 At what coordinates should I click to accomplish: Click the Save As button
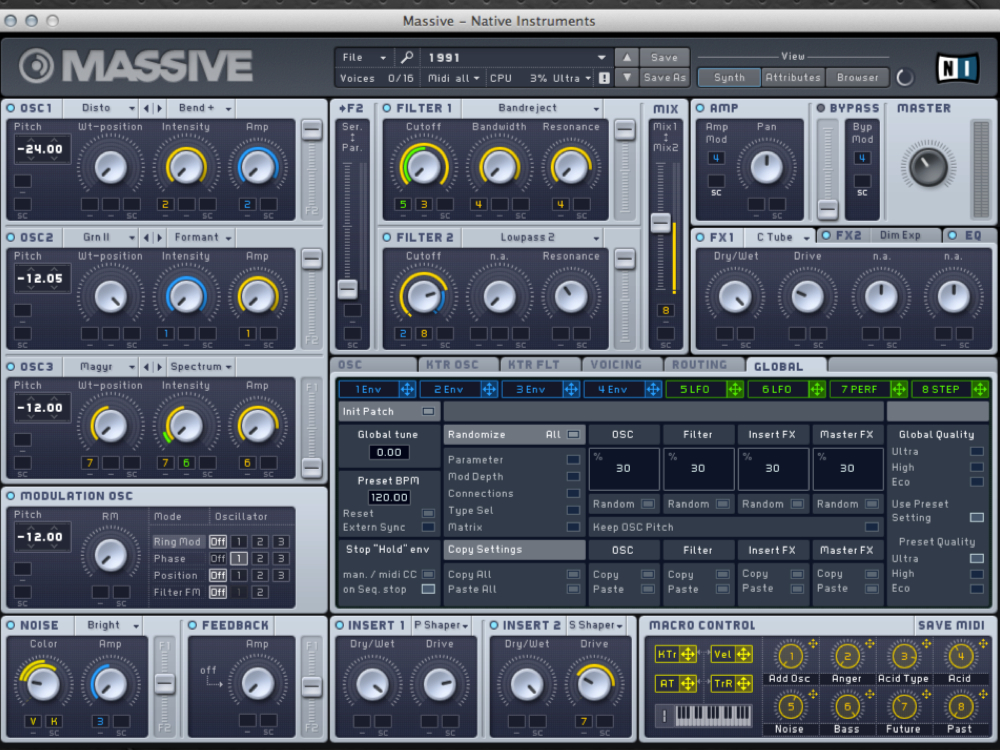click(664, 77)
